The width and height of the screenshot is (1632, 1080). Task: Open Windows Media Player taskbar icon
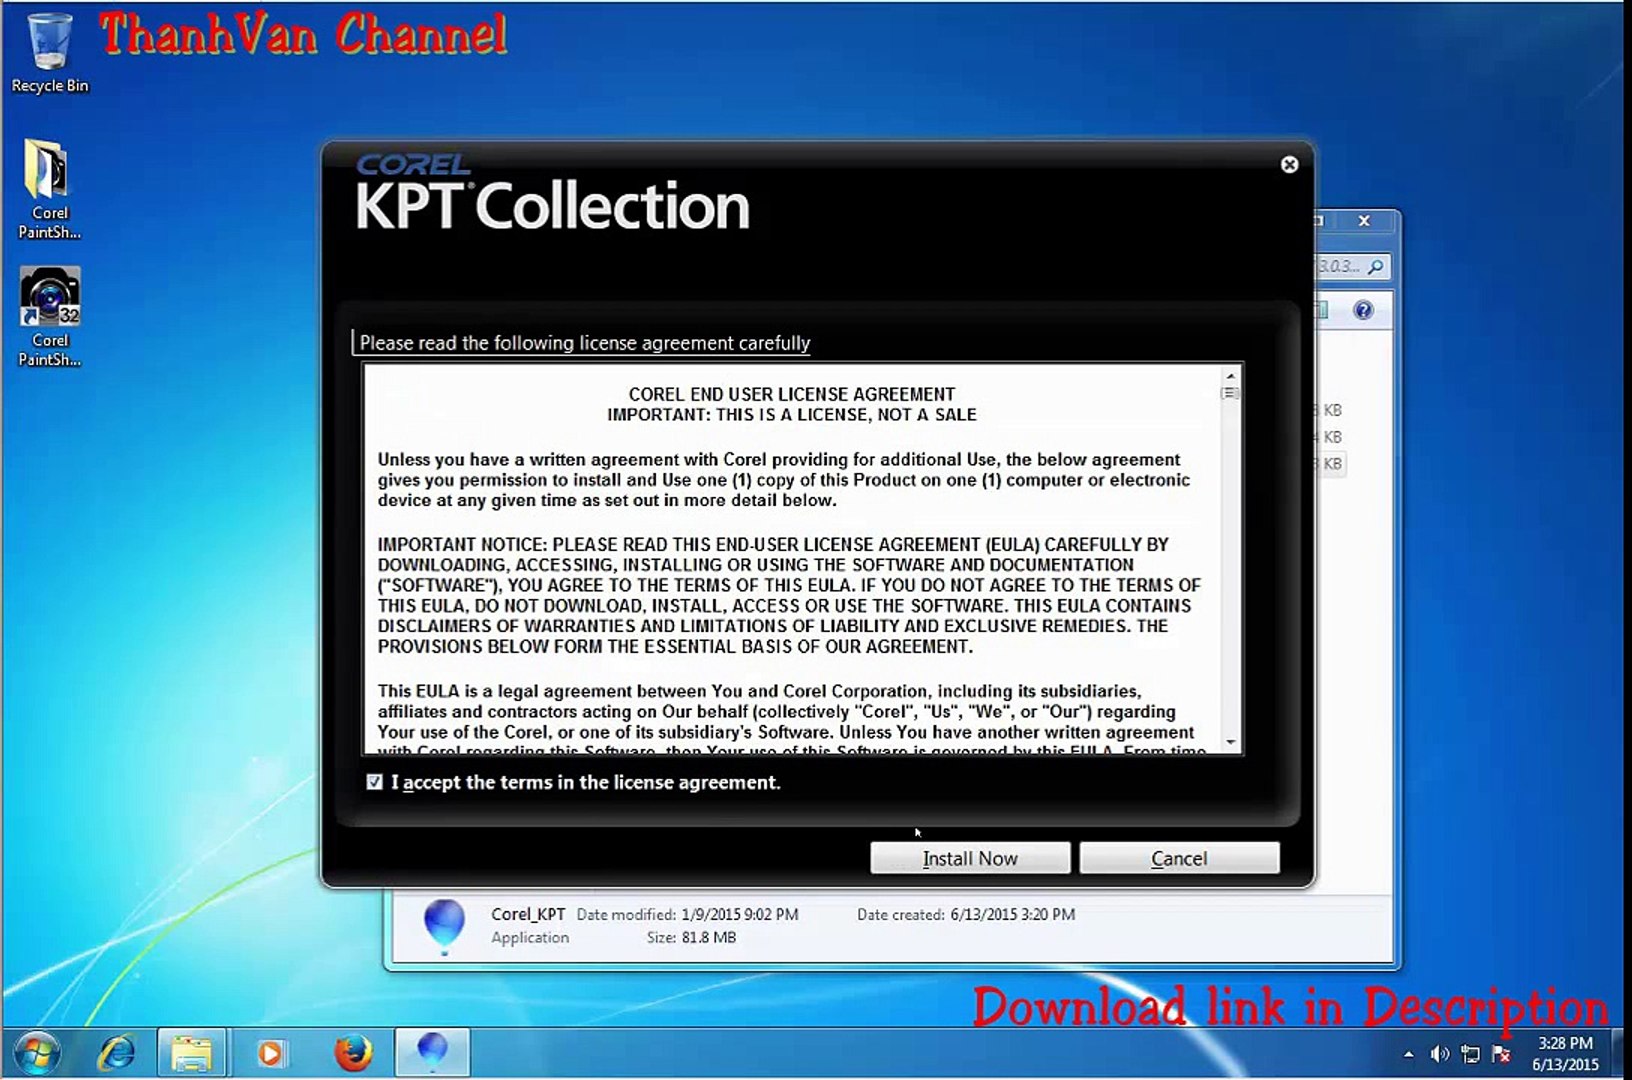click(270, 1054)
